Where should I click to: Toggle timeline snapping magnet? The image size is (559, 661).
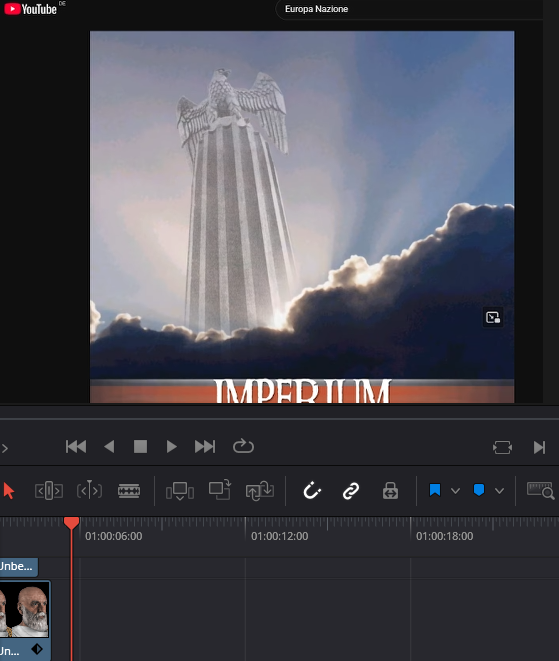[x=312, y=491]
